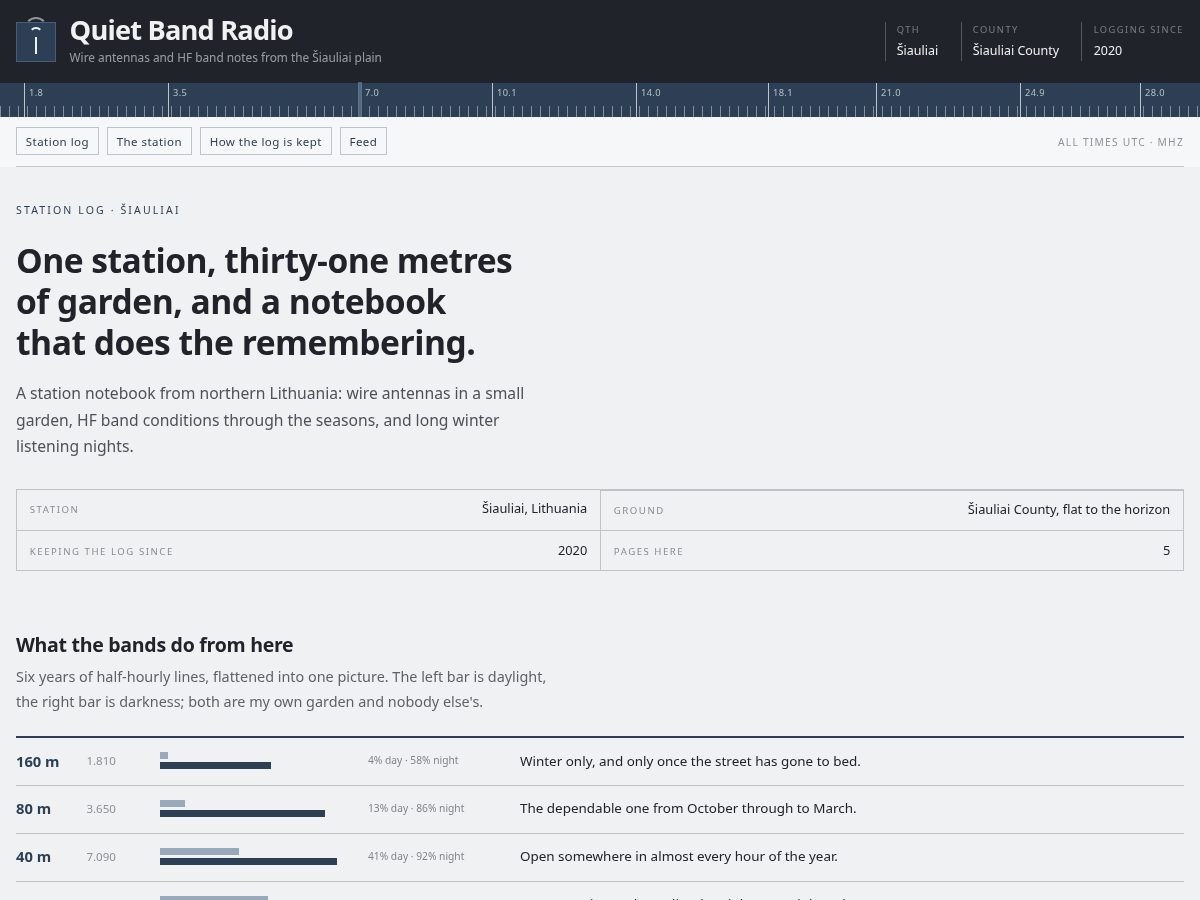Viewport: 1200px width, 900px height.
Task: Click the 160 m daylight bar
Action: click(x=164, y=755)
